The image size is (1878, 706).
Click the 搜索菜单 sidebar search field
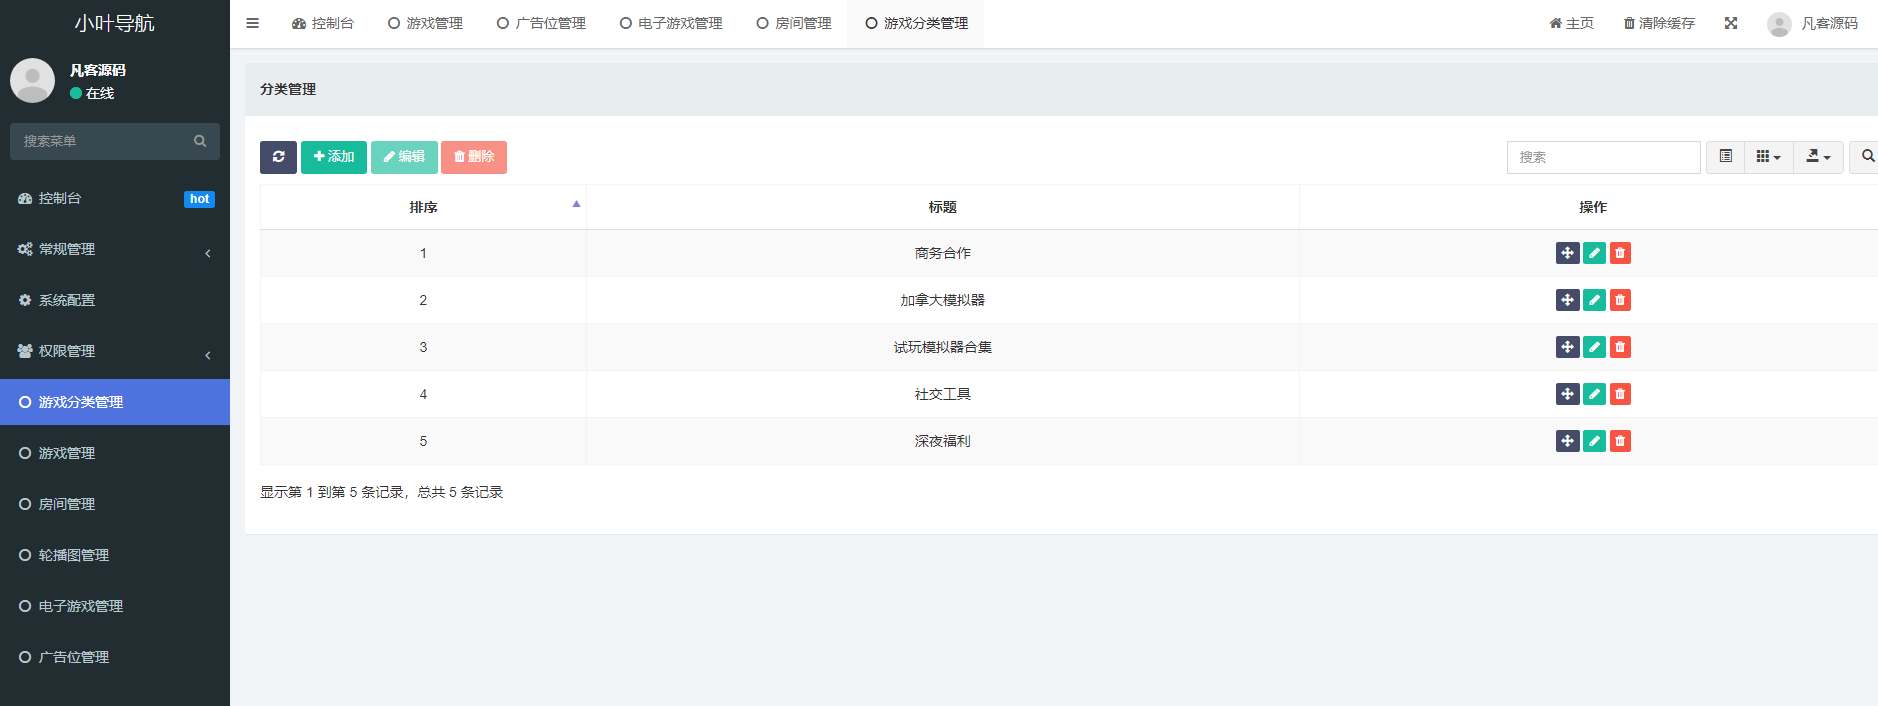tap(105, 141)
